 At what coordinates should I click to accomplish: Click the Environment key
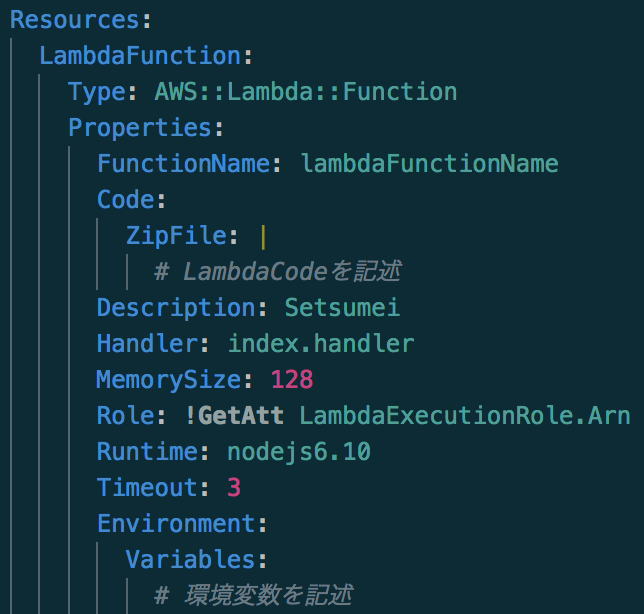176,523
